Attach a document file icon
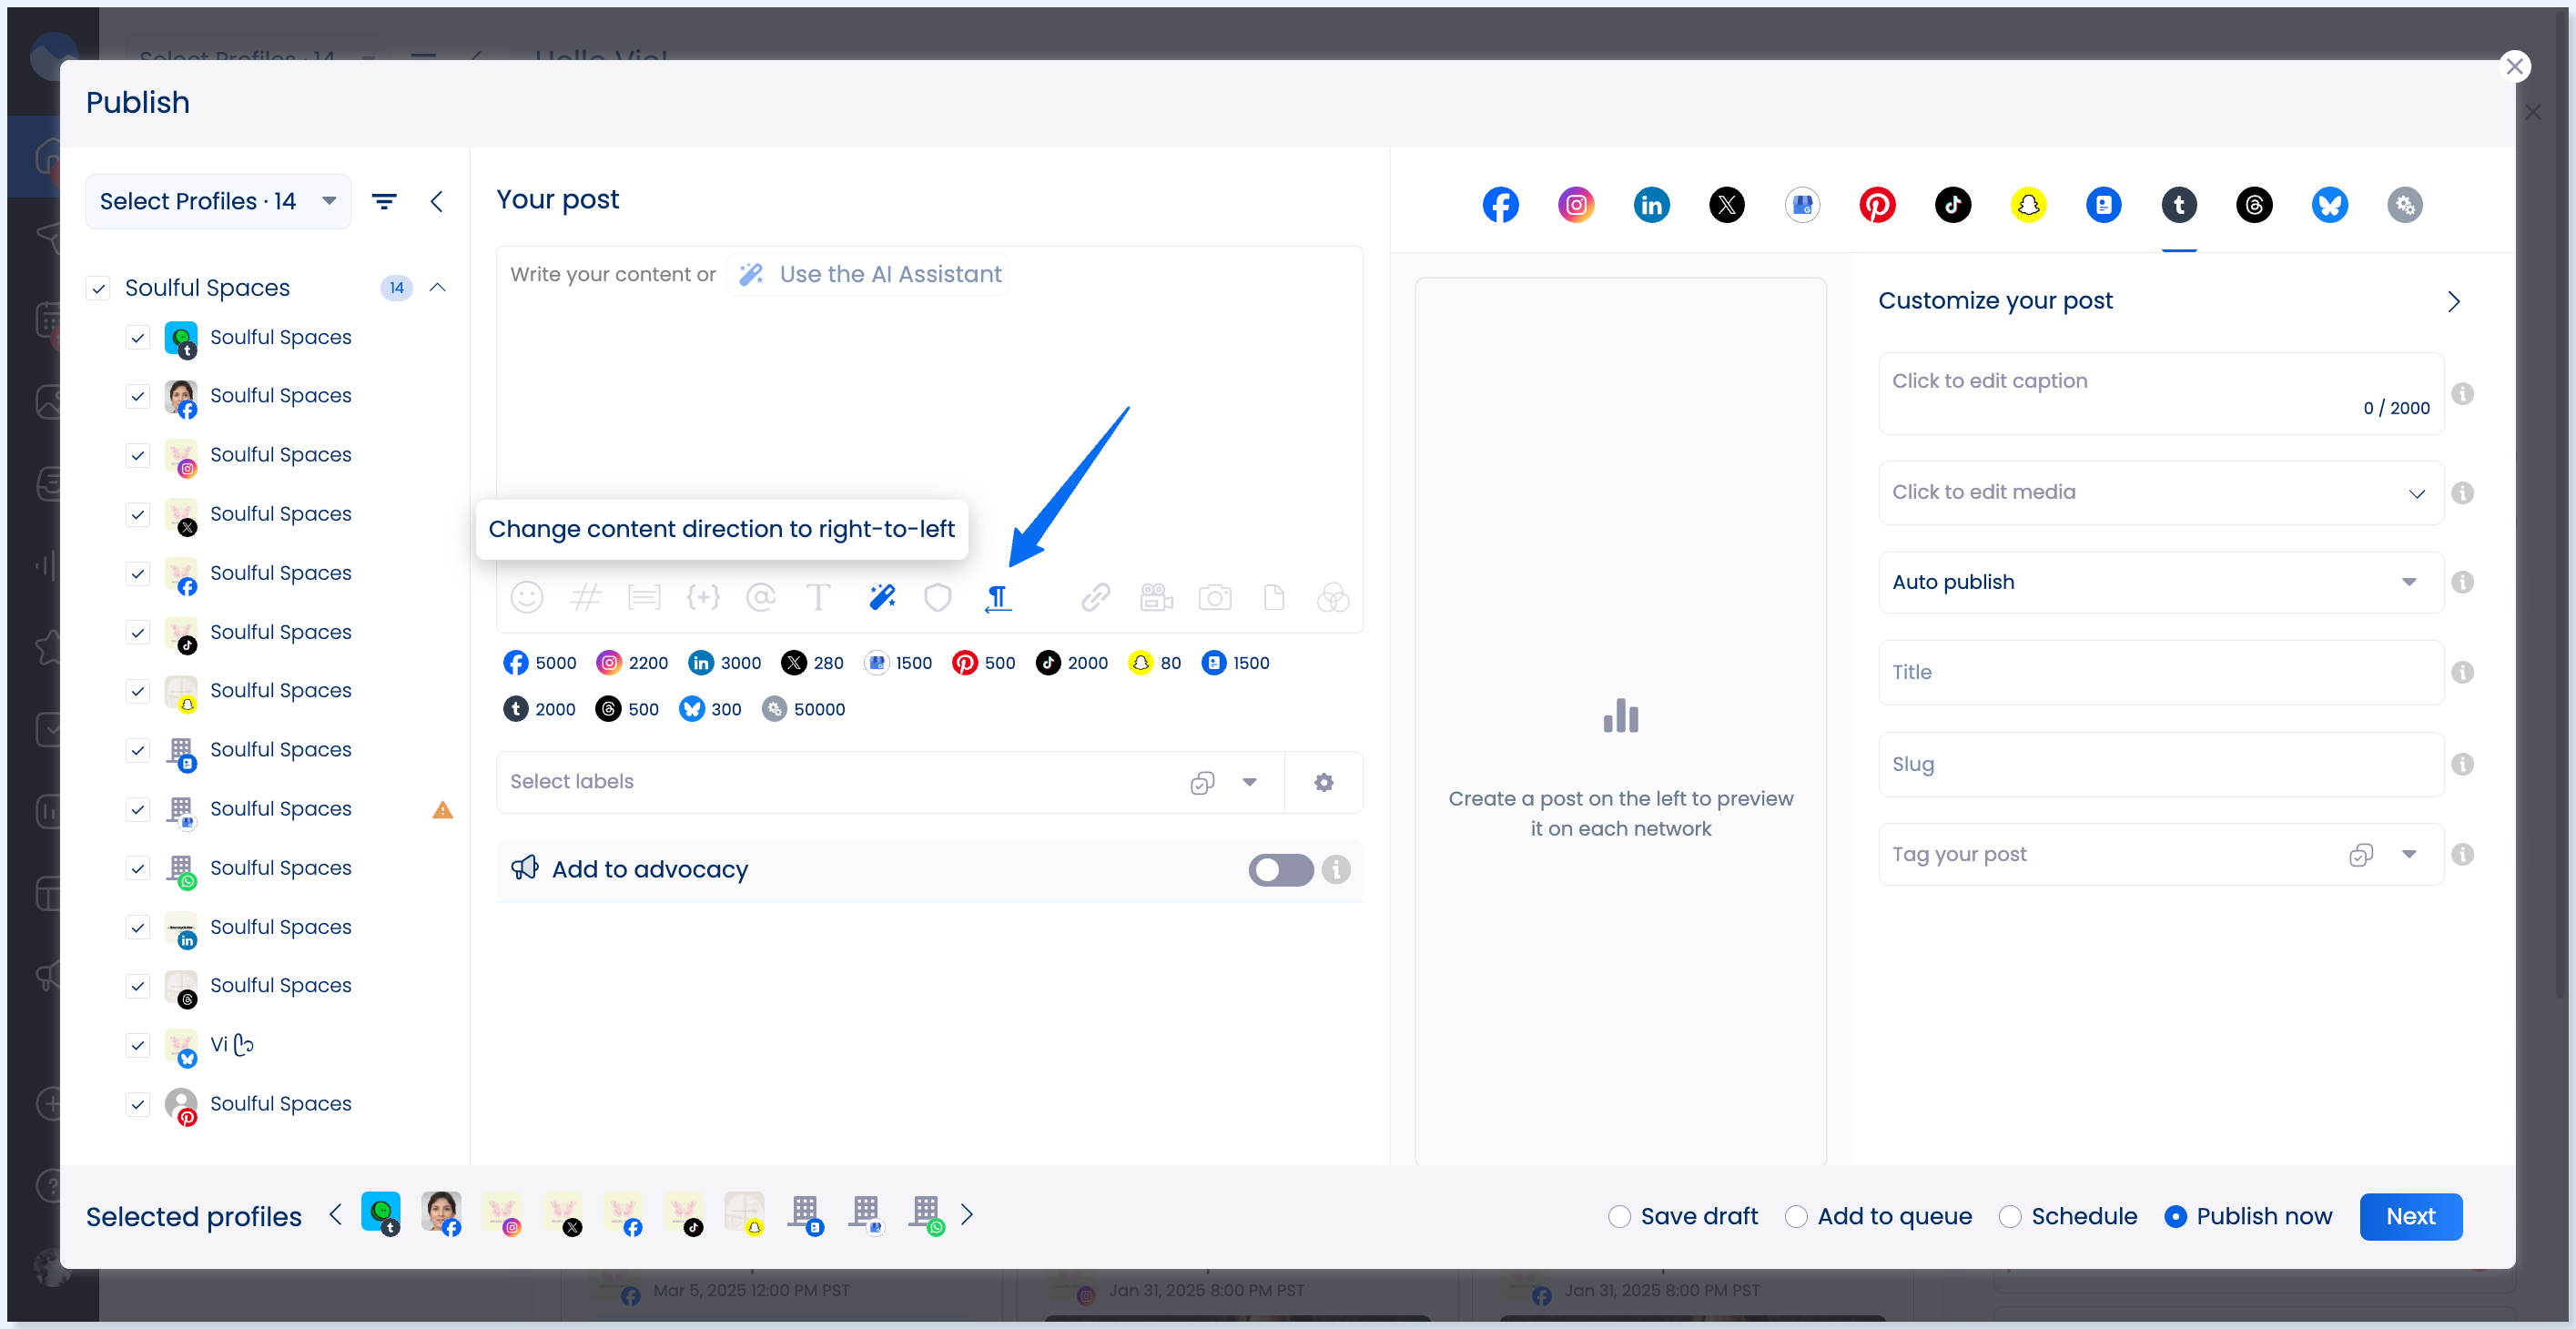 [1273, 597]
